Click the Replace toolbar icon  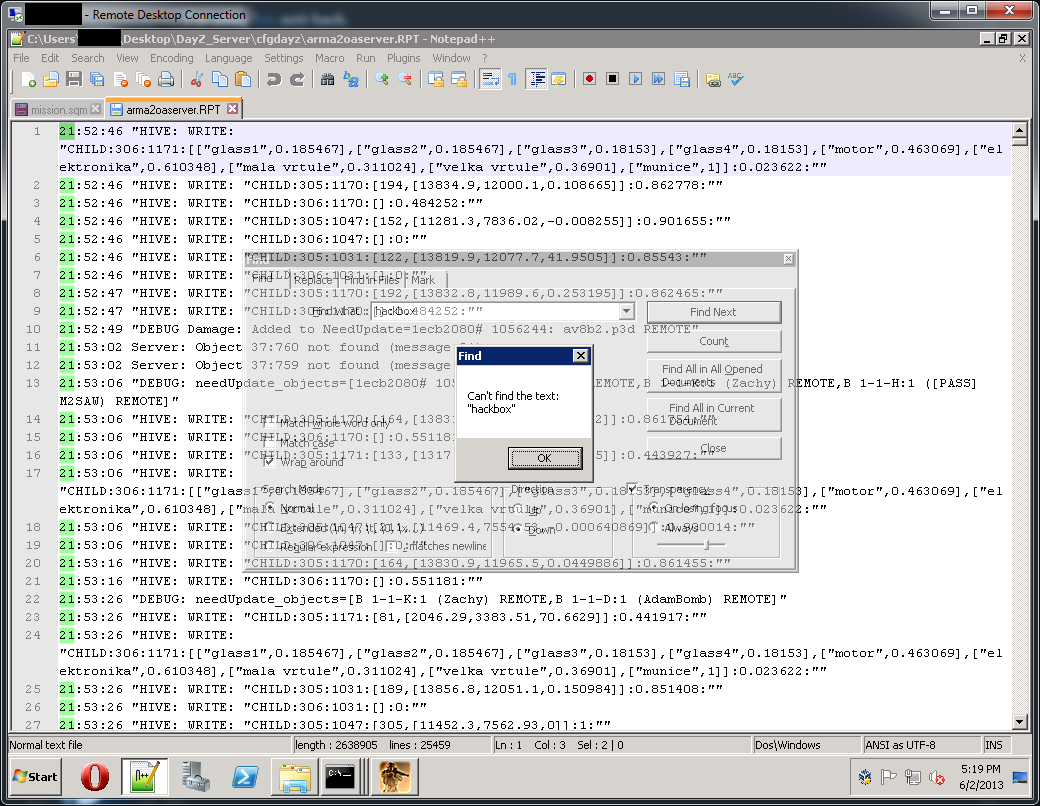pyautogui.click(x=351, y=80)
